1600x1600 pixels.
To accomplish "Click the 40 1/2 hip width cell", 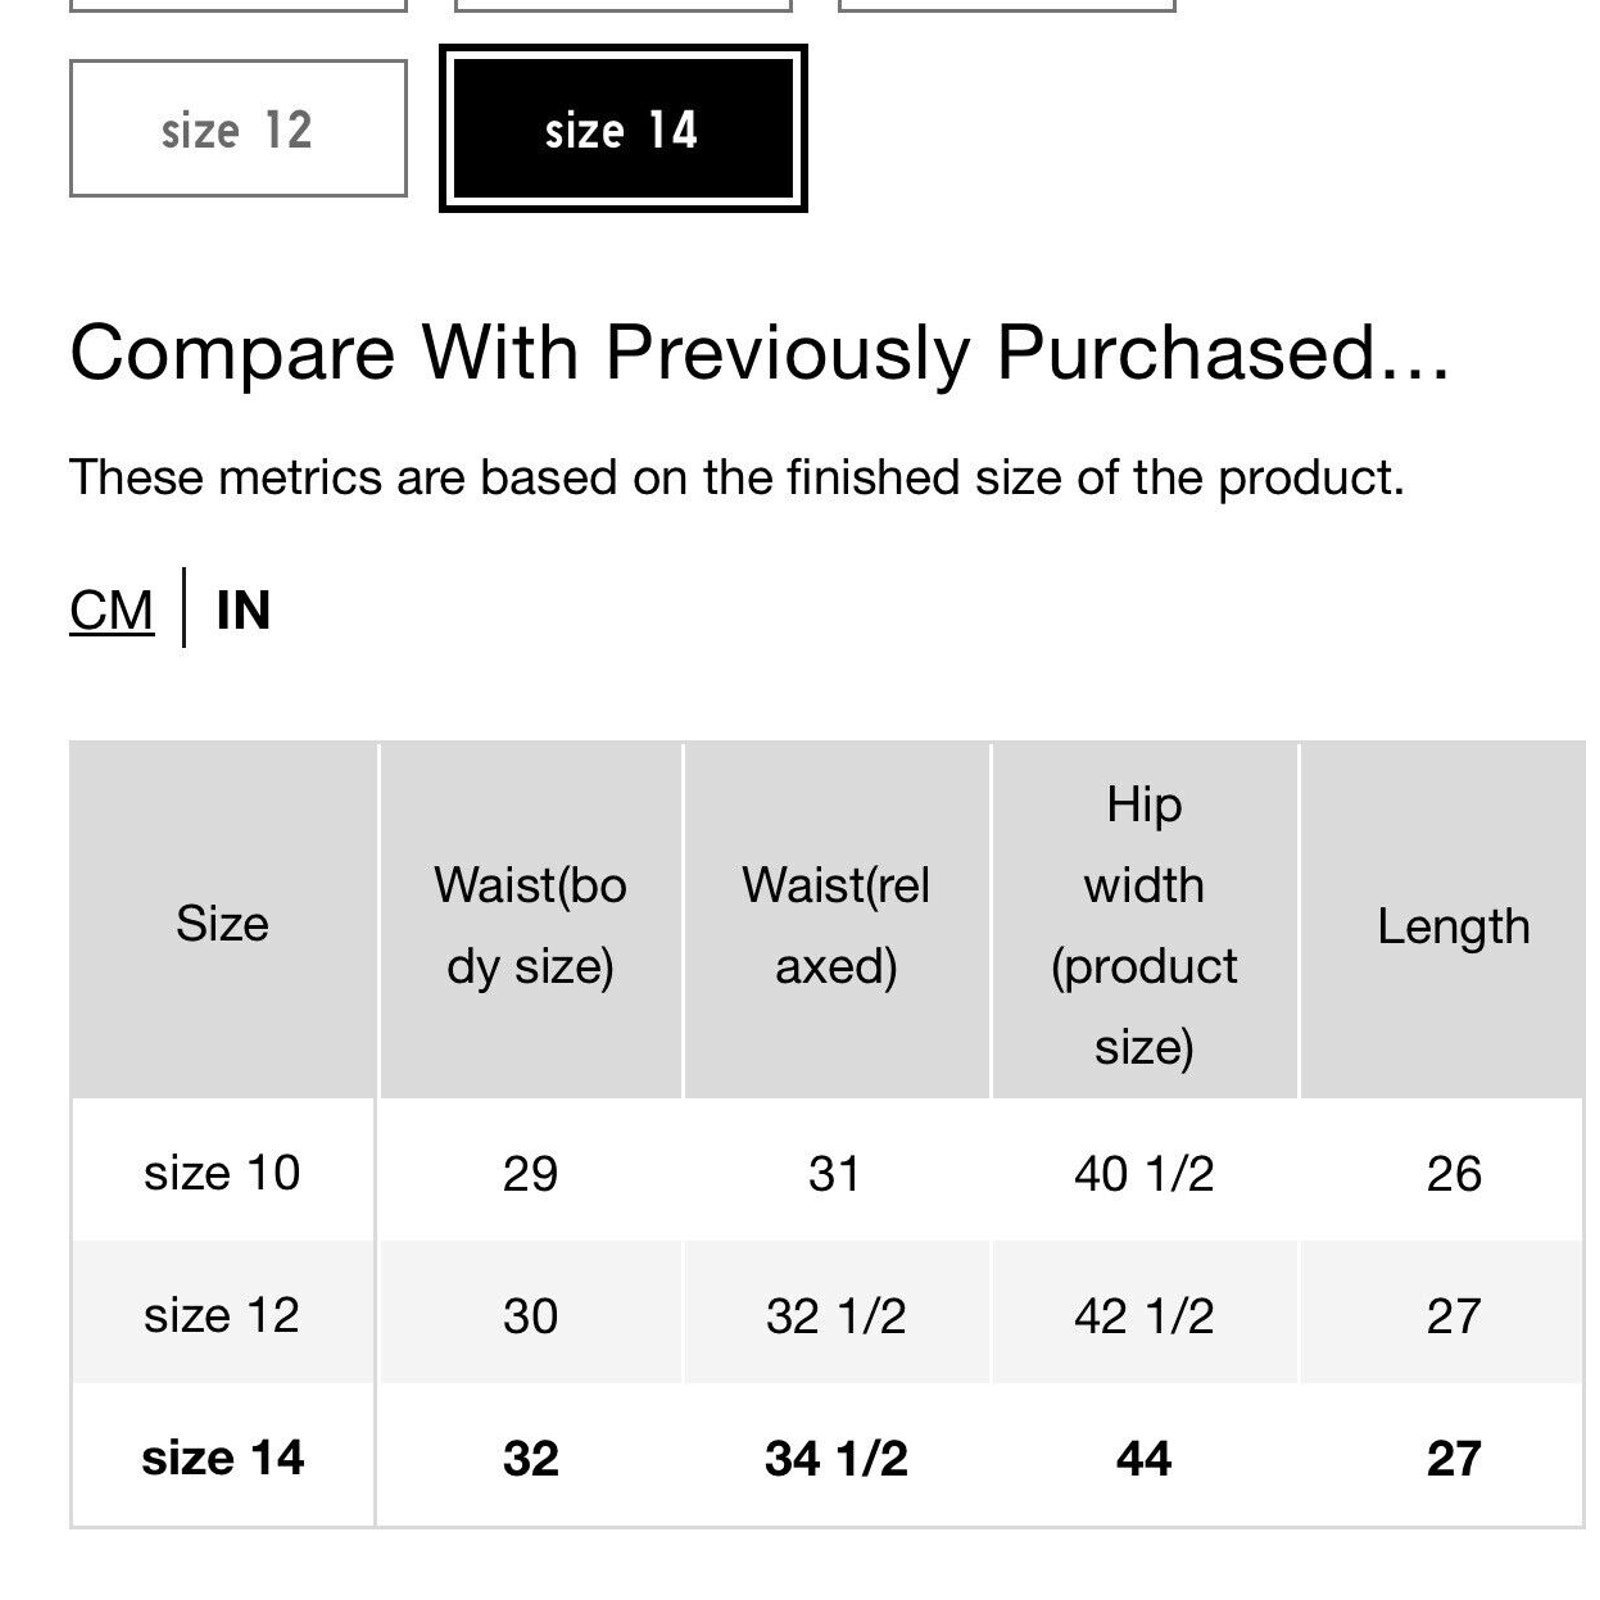I will click(x=1145, y=1172).
